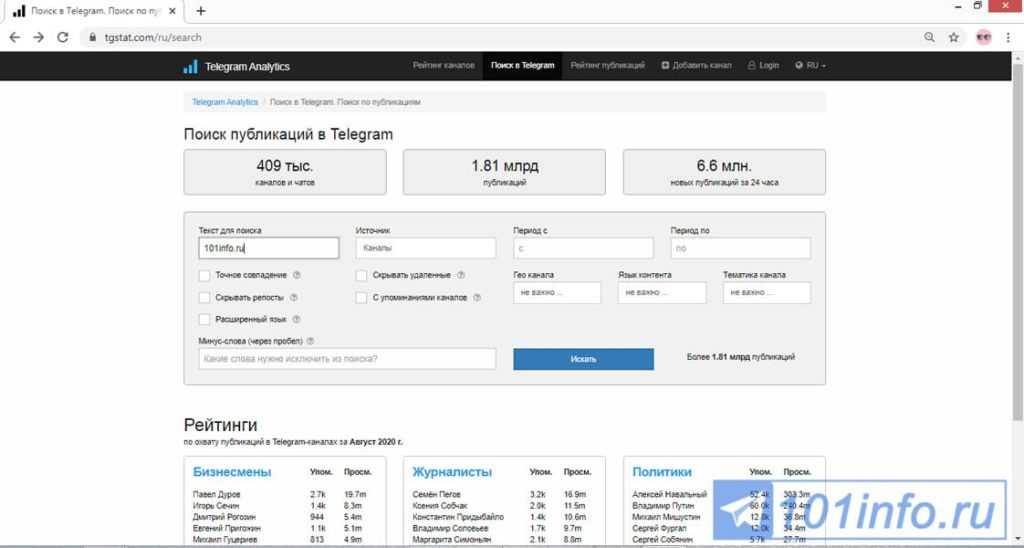The image size is (1024, 548).
Task: Go to Рейтинг каналов menu item
Action: coord(444,66)
